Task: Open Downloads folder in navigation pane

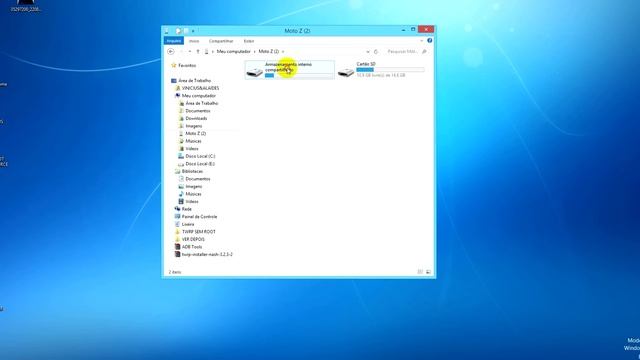Action: [x=196, y=118]
